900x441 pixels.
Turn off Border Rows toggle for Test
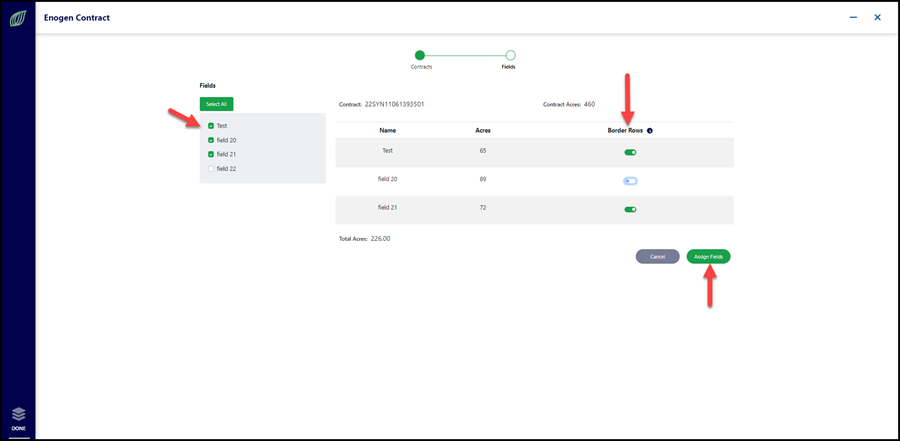(x=630, y=152)
